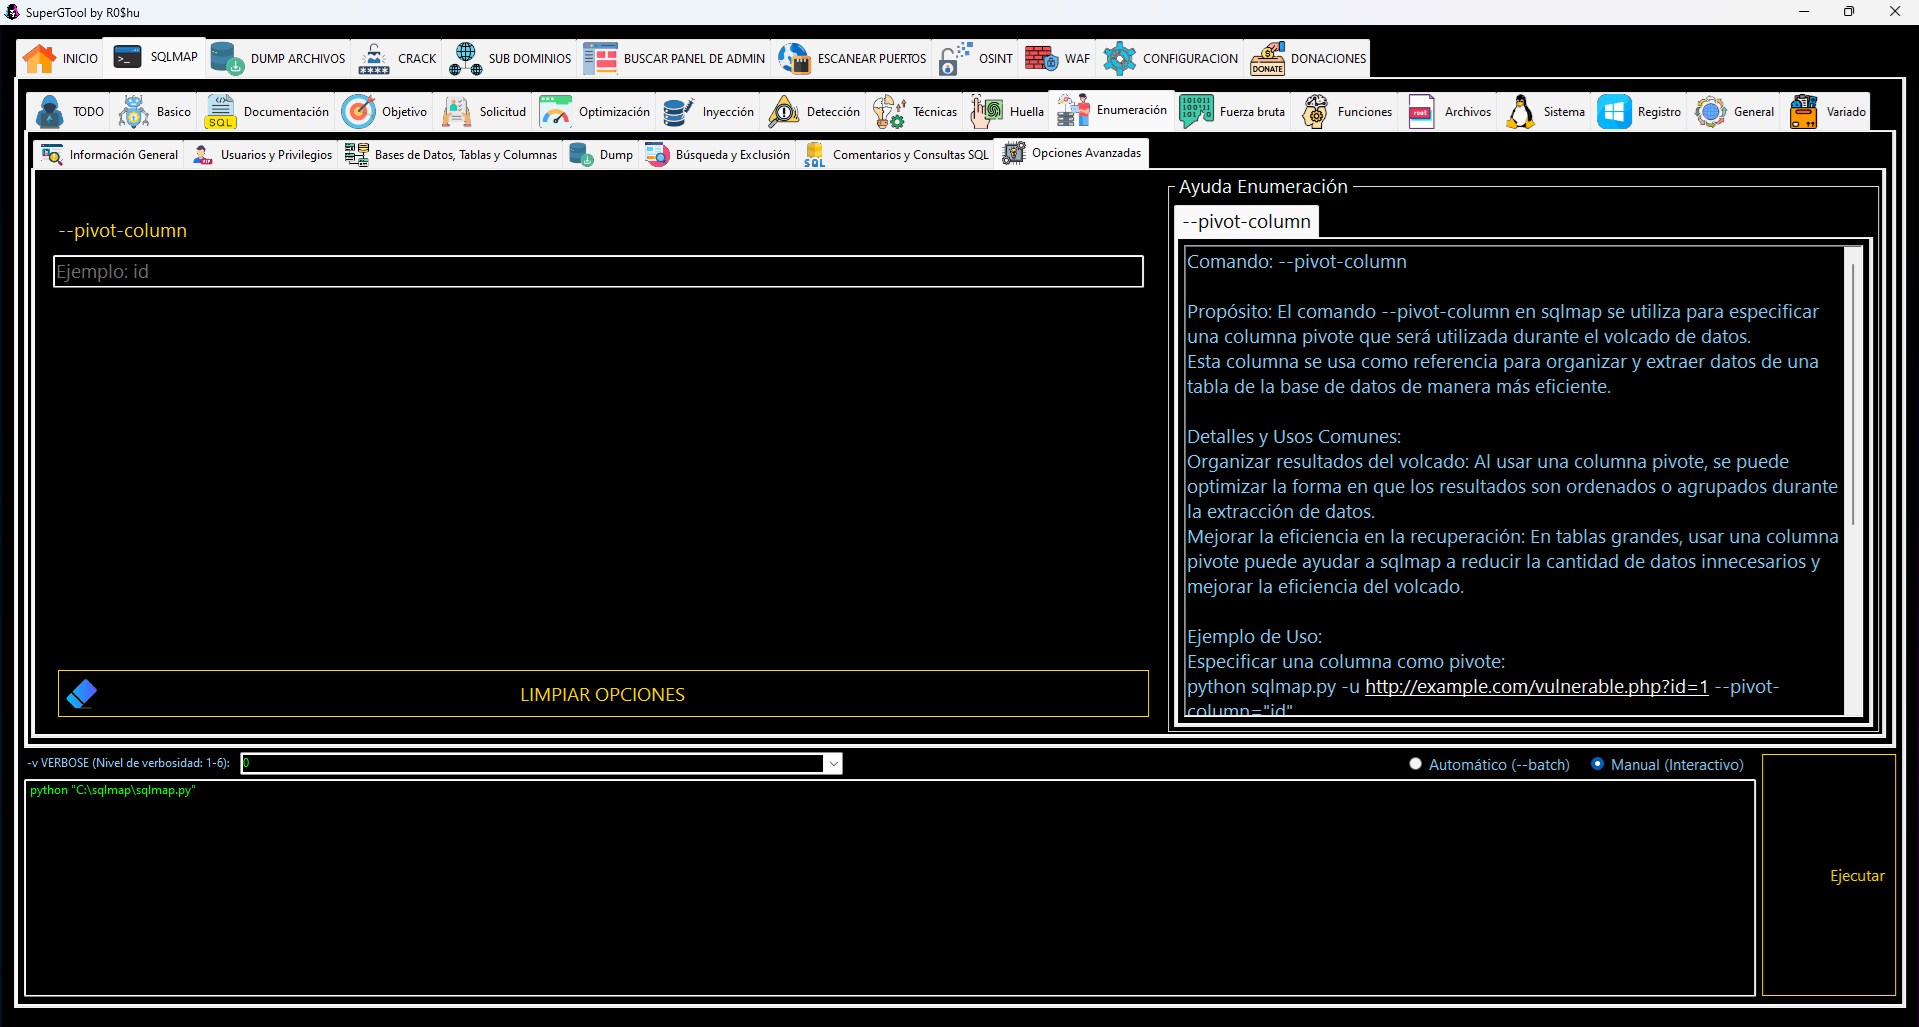Click the Basico robot icon
This screenshot has width=1919, height=1027.
coord(134,112)
